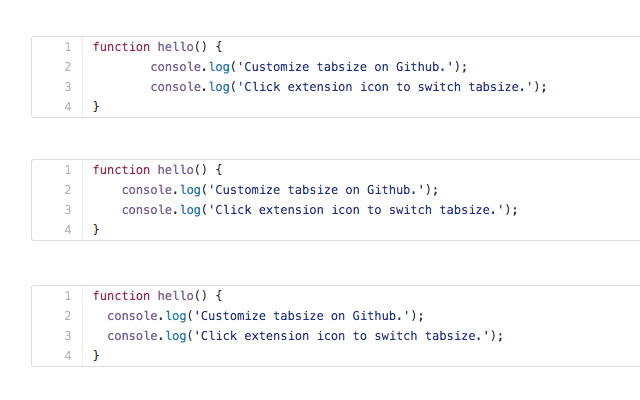The width and height of the screenshot is (640, 400).
Task: Click line number 1 in the bottom code block
Action: [67, 296]
